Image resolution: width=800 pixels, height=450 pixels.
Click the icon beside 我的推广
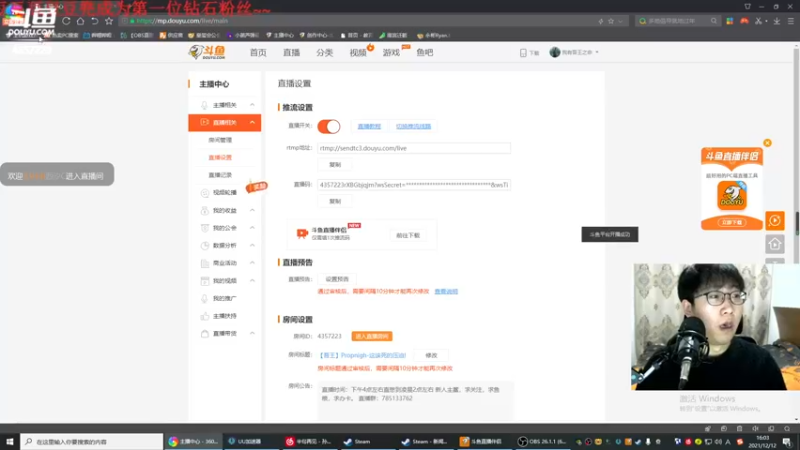coord(205,298)
